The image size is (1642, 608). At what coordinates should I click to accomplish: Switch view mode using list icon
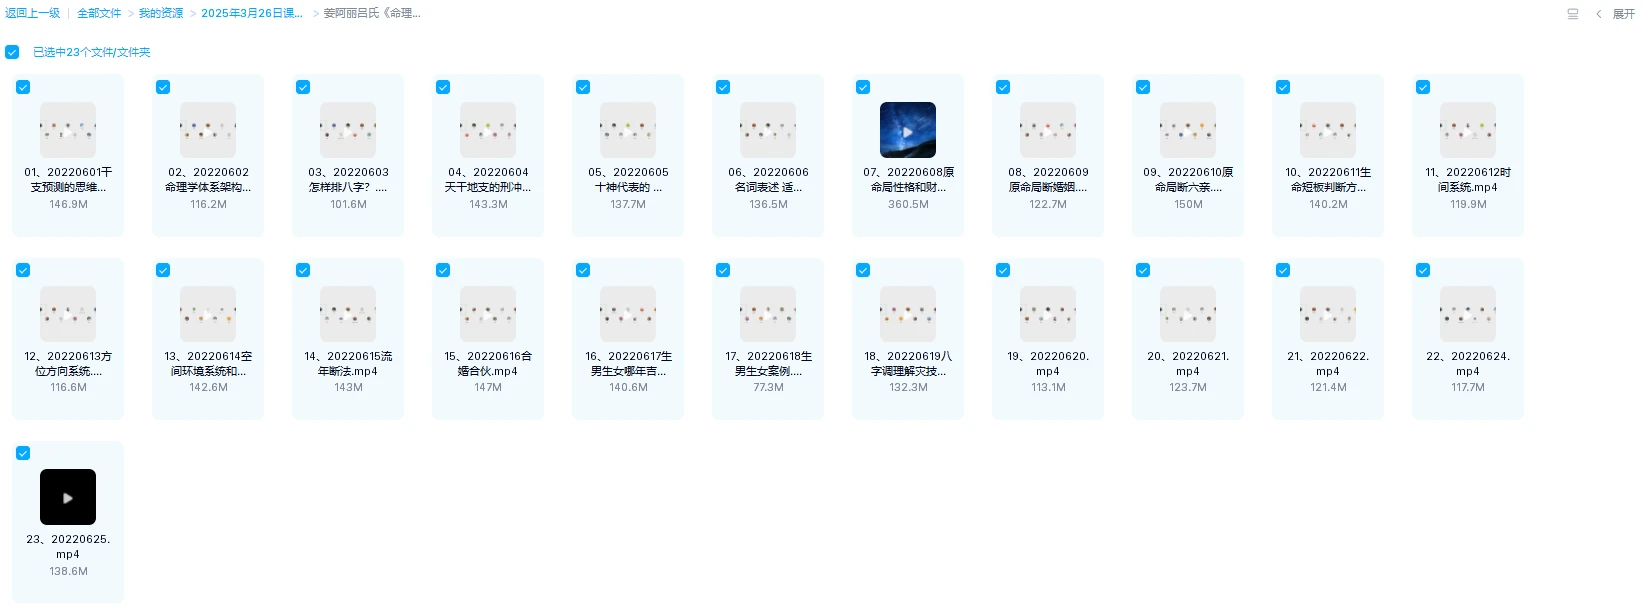coord(1573,14)
